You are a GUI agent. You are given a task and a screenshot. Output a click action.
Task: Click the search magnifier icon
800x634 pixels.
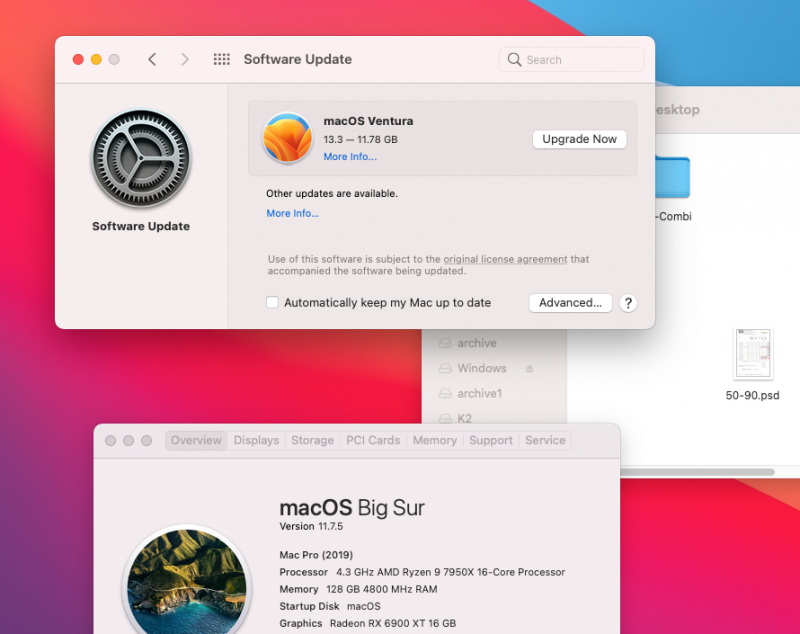click(x=514, y=60)
